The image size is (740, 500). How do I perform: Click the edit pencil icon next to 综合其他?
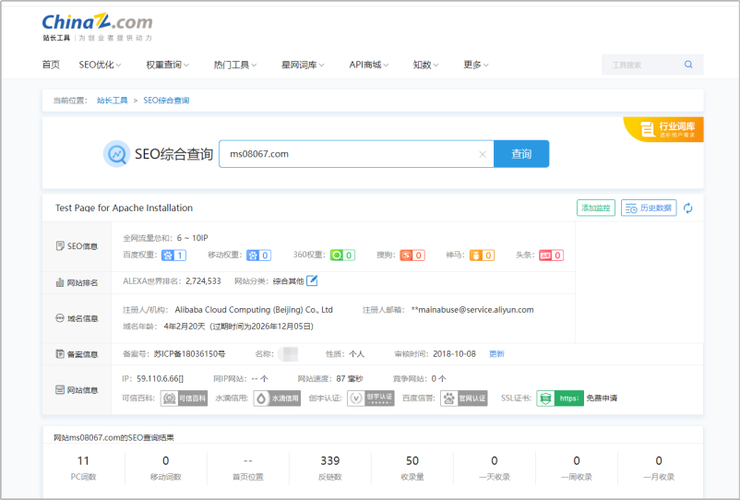point(312,281)
